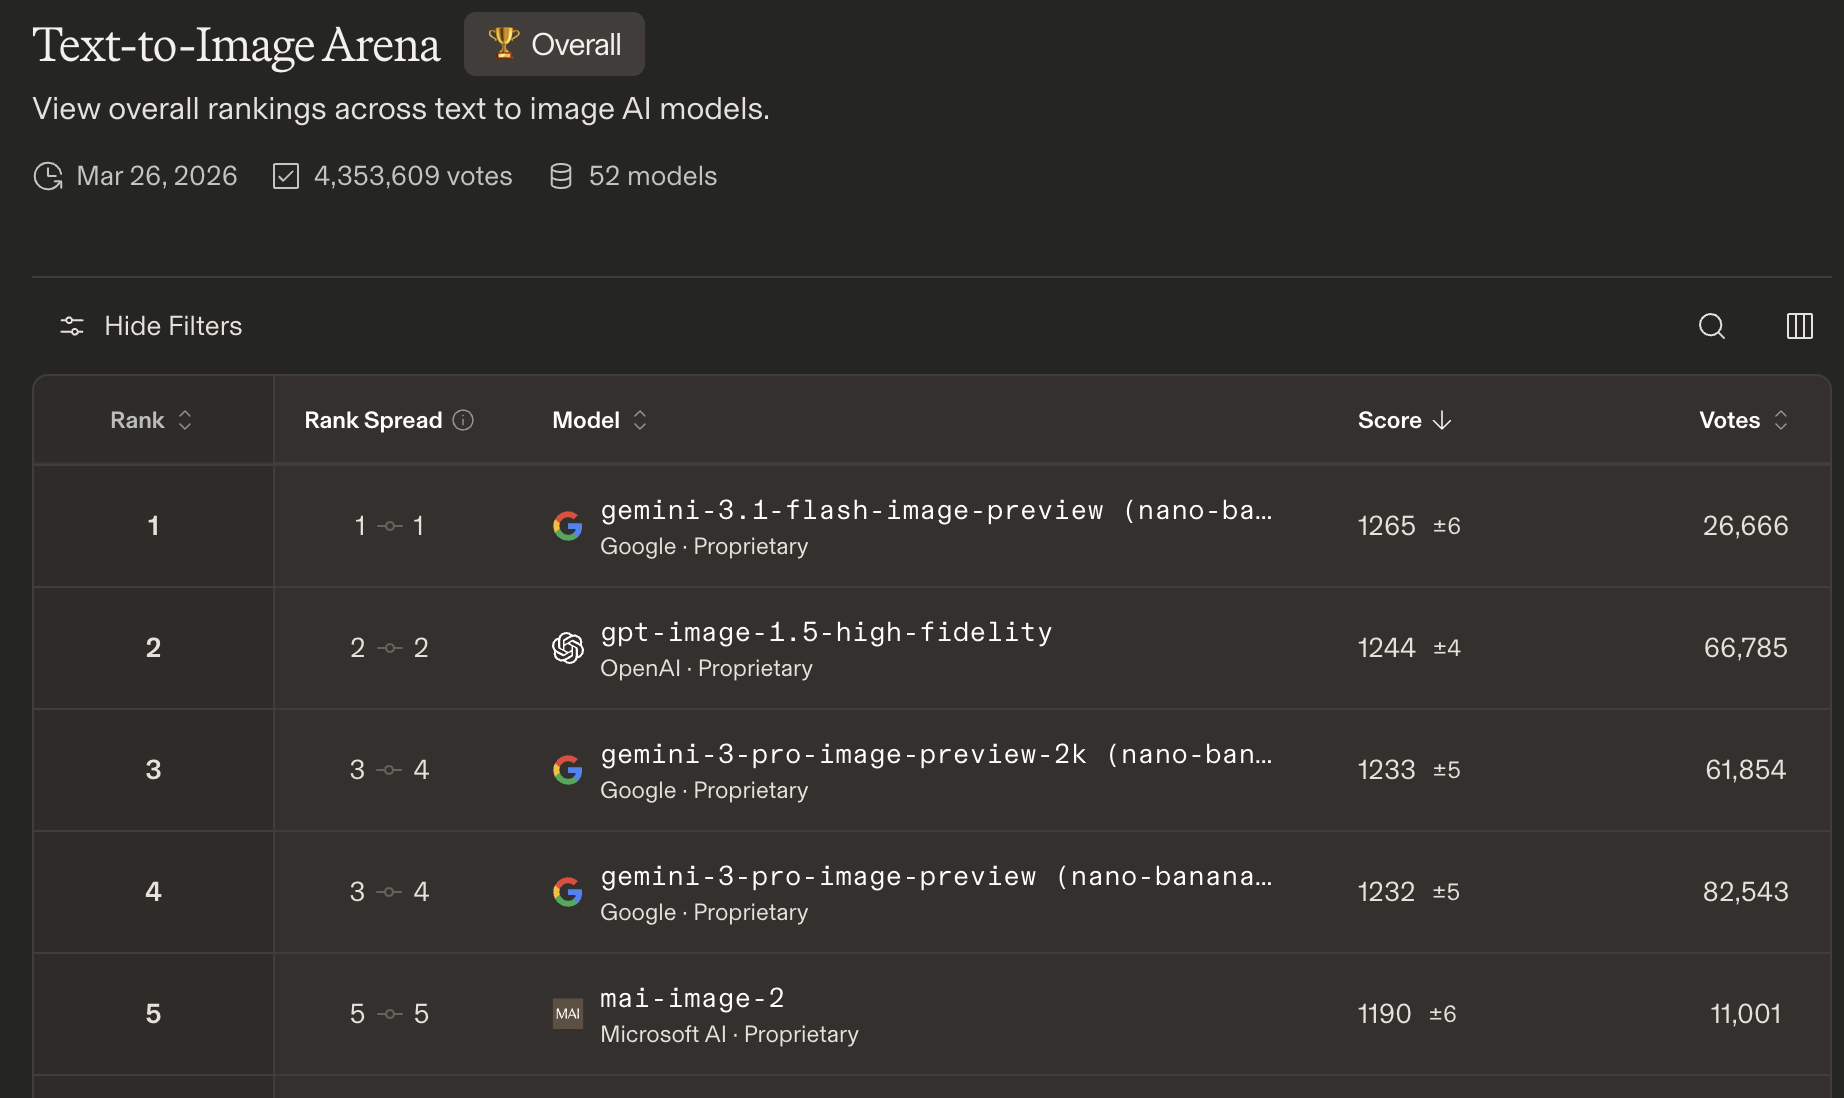Open gemini-3.1-flash-image-preview model entry
Viewport: 1844px width, 1098px height.
935,511
